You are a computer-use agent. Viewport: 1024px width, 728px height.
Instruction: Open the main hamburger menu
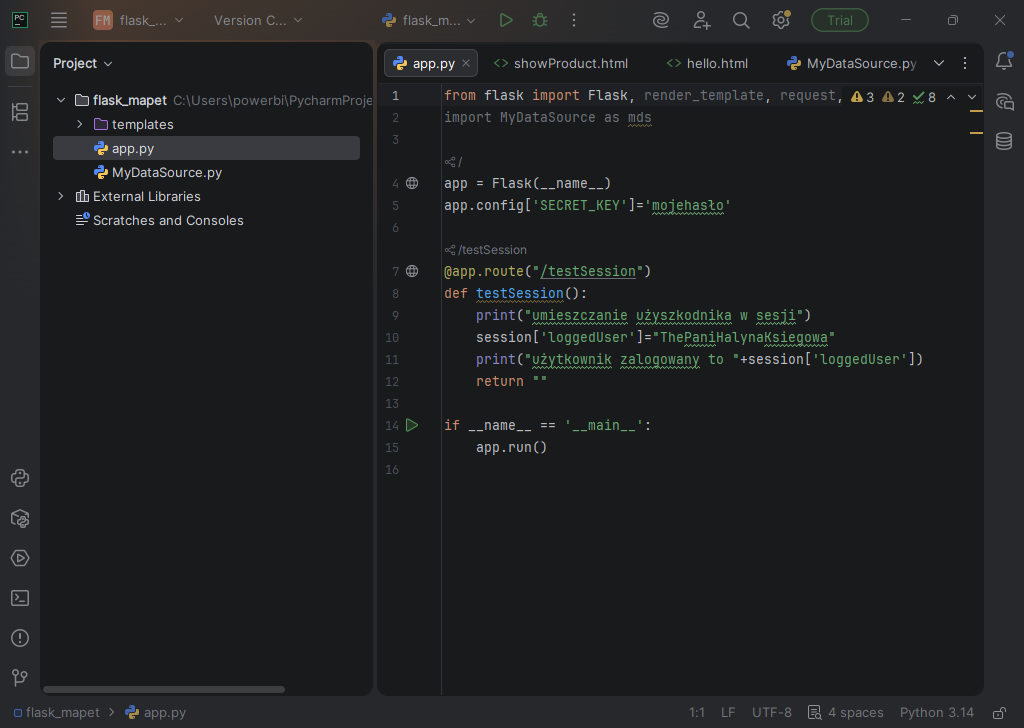point(59,20)
